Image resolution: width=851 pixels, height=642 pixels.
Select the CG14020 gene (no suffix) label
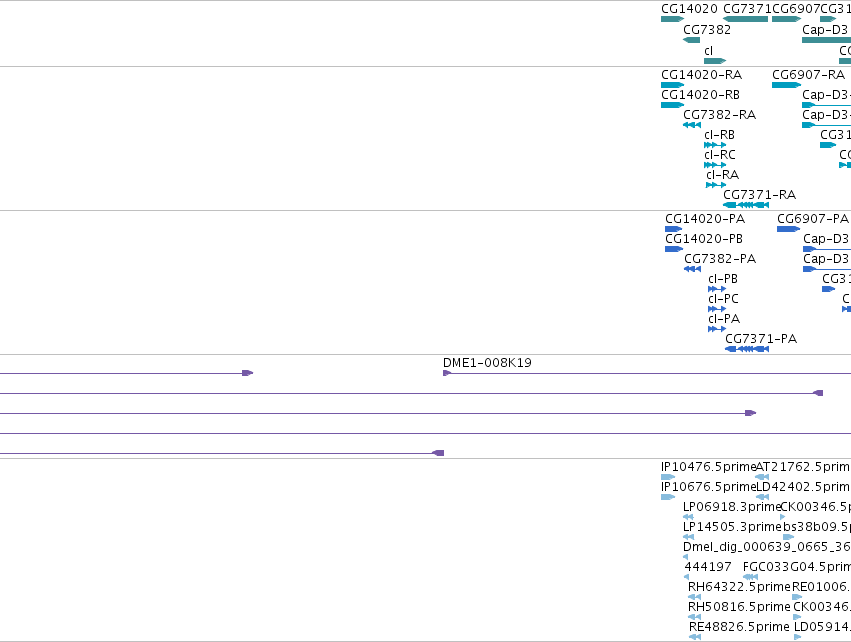coord(689,9)
